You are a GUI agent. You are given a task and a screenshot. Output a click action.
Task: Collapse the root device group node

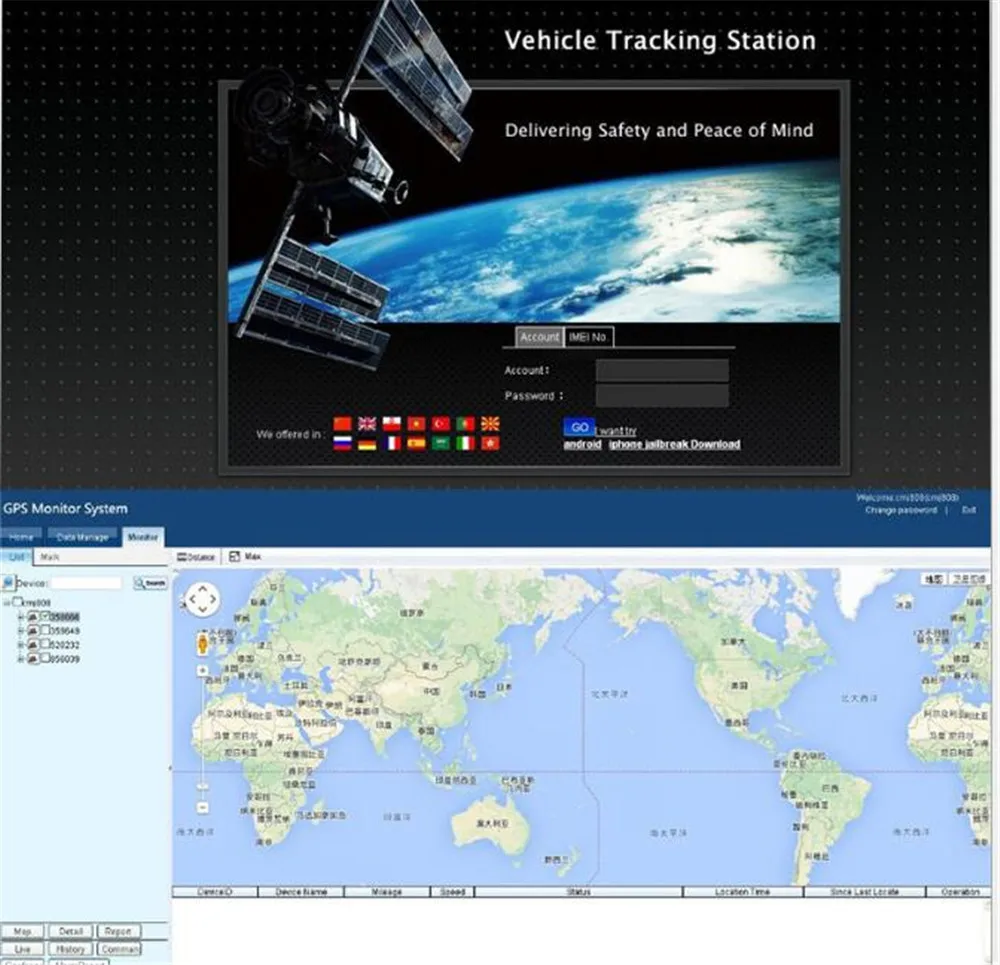pos(7,603)
